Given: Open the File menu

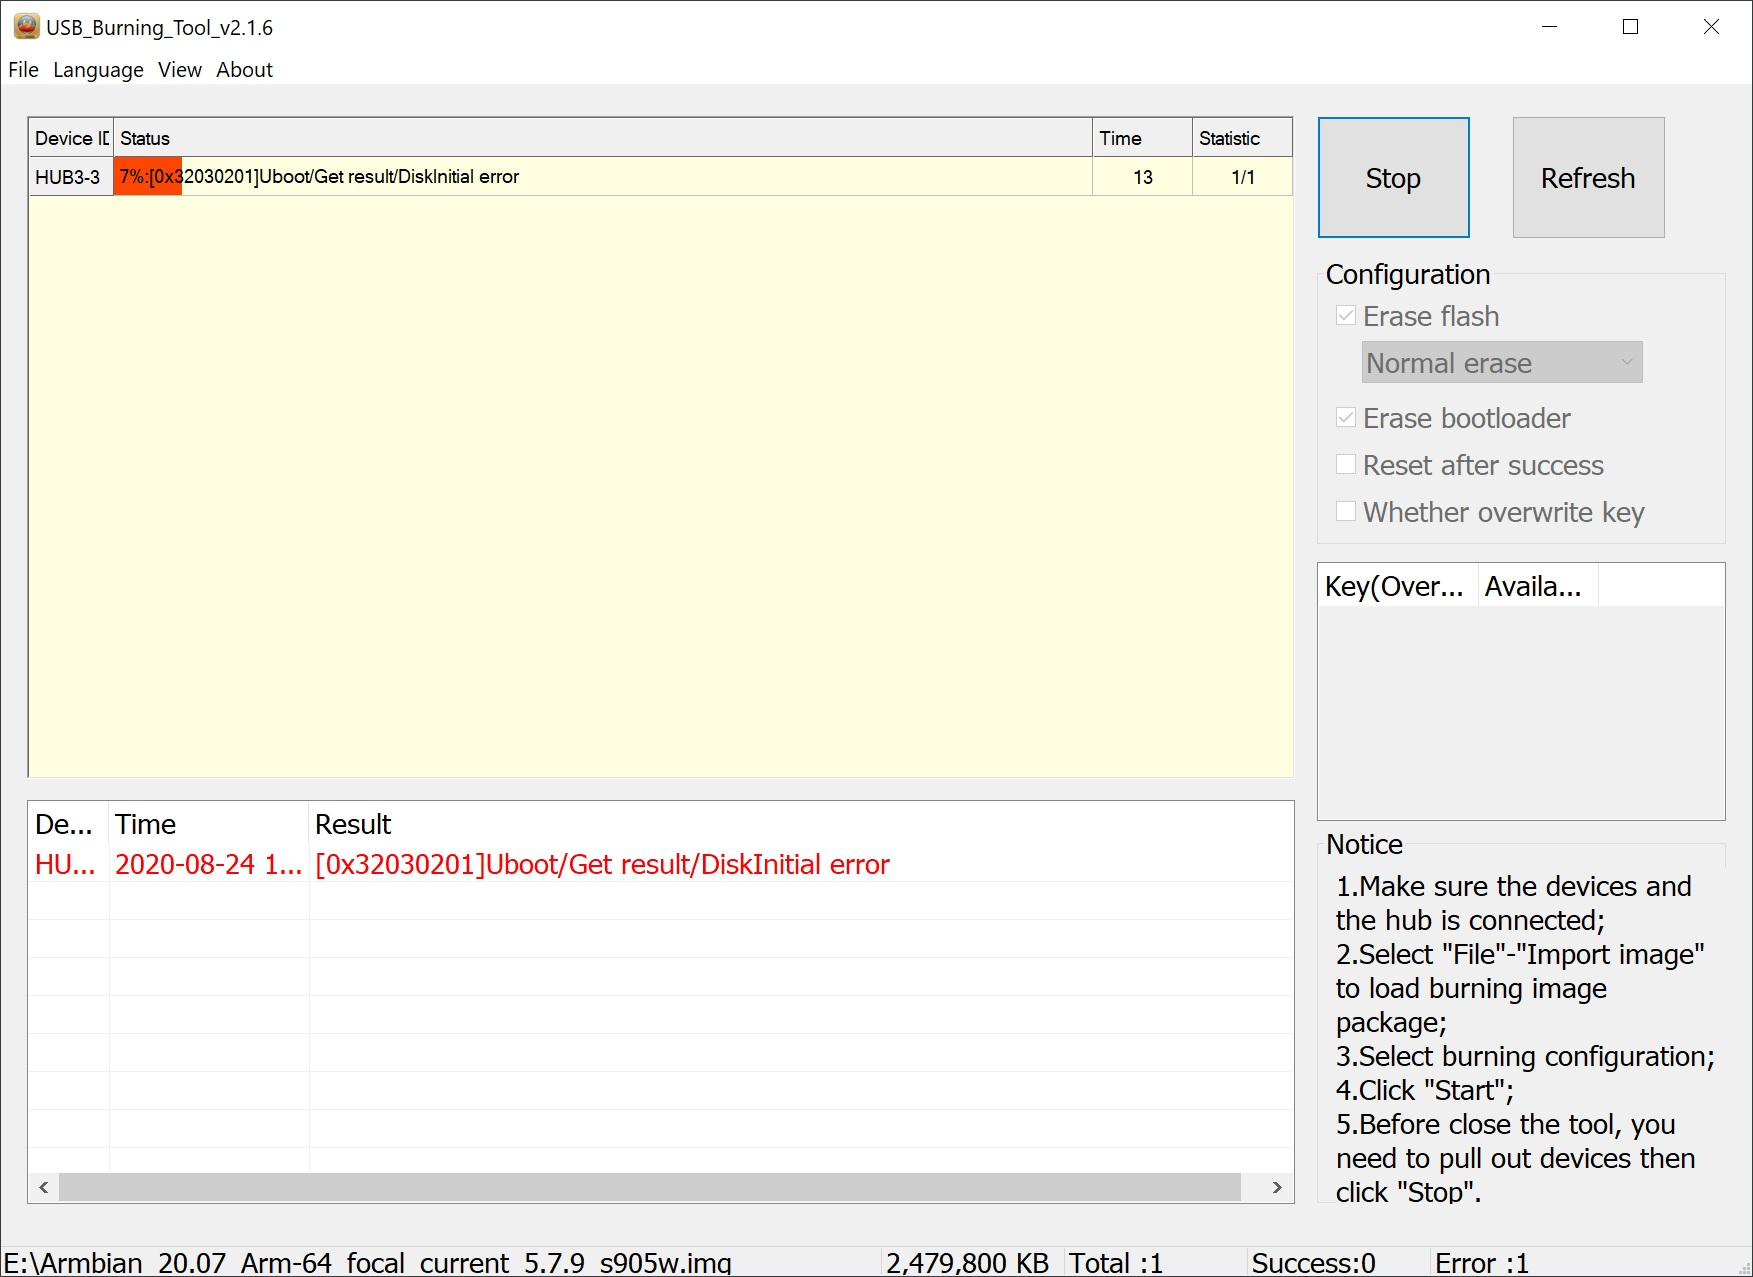Looking at the screenshot, I should (x=22, y=69).
